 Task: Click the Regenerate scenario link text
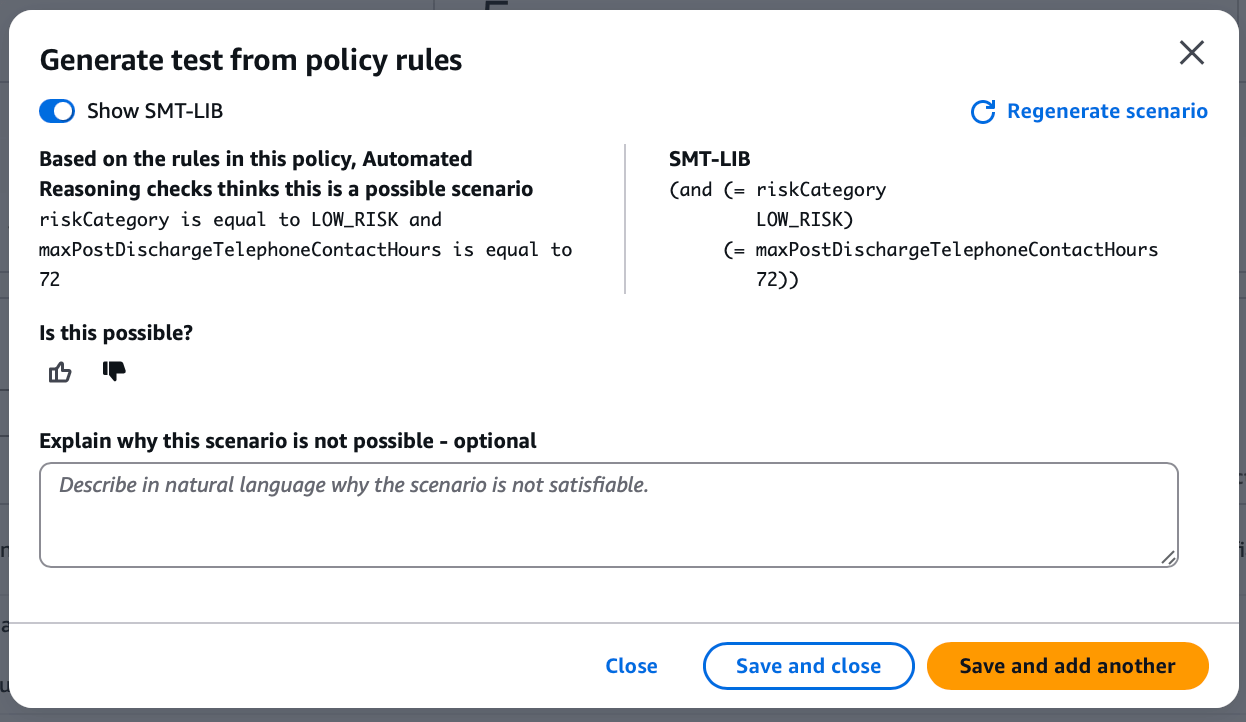click(x=1107, y=111)
